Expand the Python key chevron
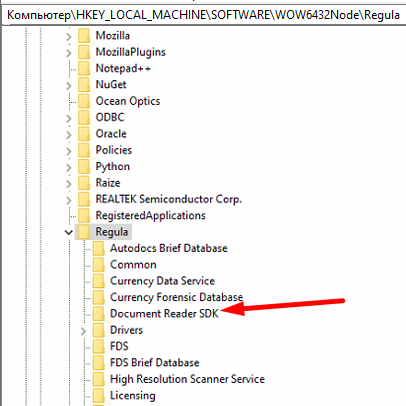Image resolution: width=406 pixels, height=406 pixels. click(x=69, y=167)
